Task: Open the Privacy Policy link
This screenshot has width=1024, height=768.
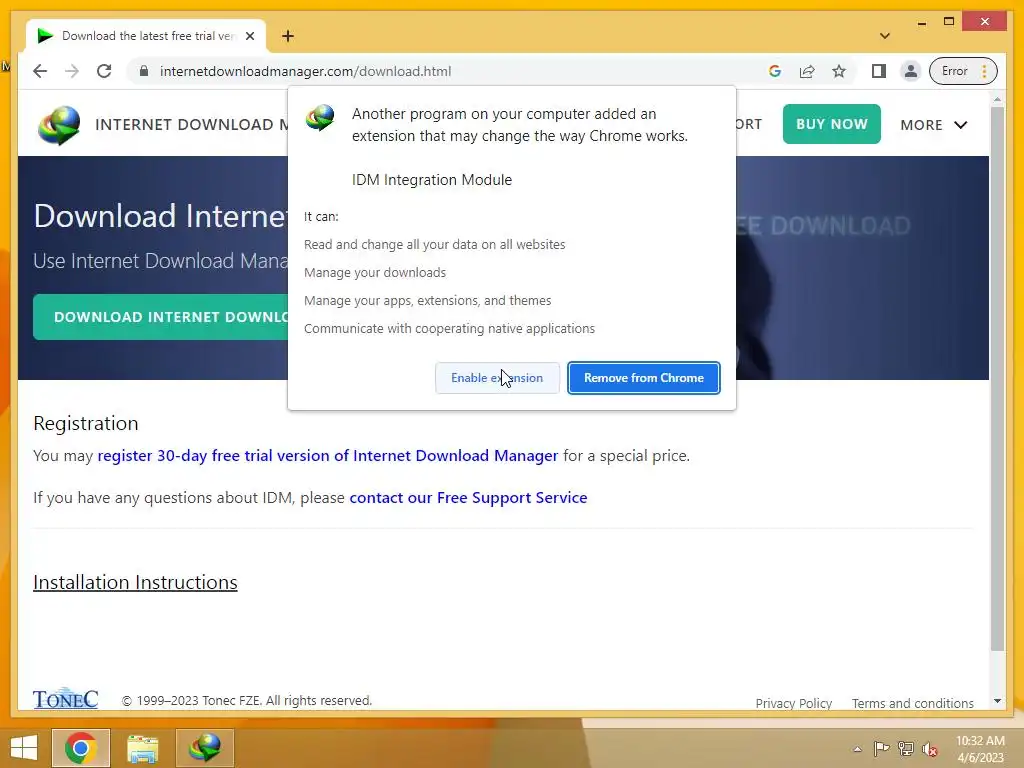Action: coord(793,703)
